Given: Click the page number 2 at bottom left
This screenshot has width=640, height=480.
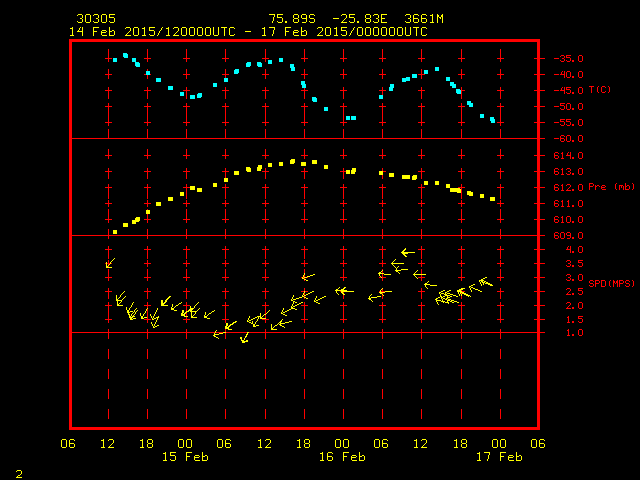Looking at the screenshot, I should click(x=19, y=474).
